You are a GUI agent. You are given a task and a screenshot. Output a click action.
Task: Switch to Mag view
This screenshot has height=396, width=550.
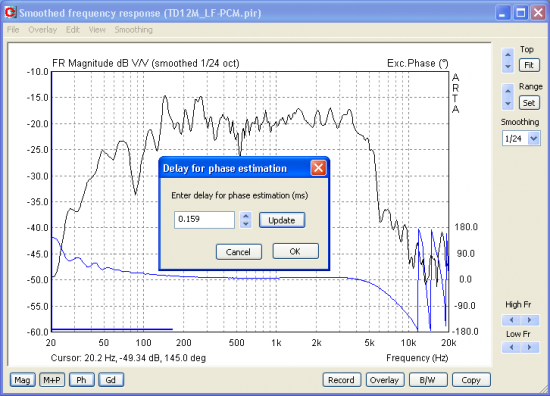[x=22, y=380]
